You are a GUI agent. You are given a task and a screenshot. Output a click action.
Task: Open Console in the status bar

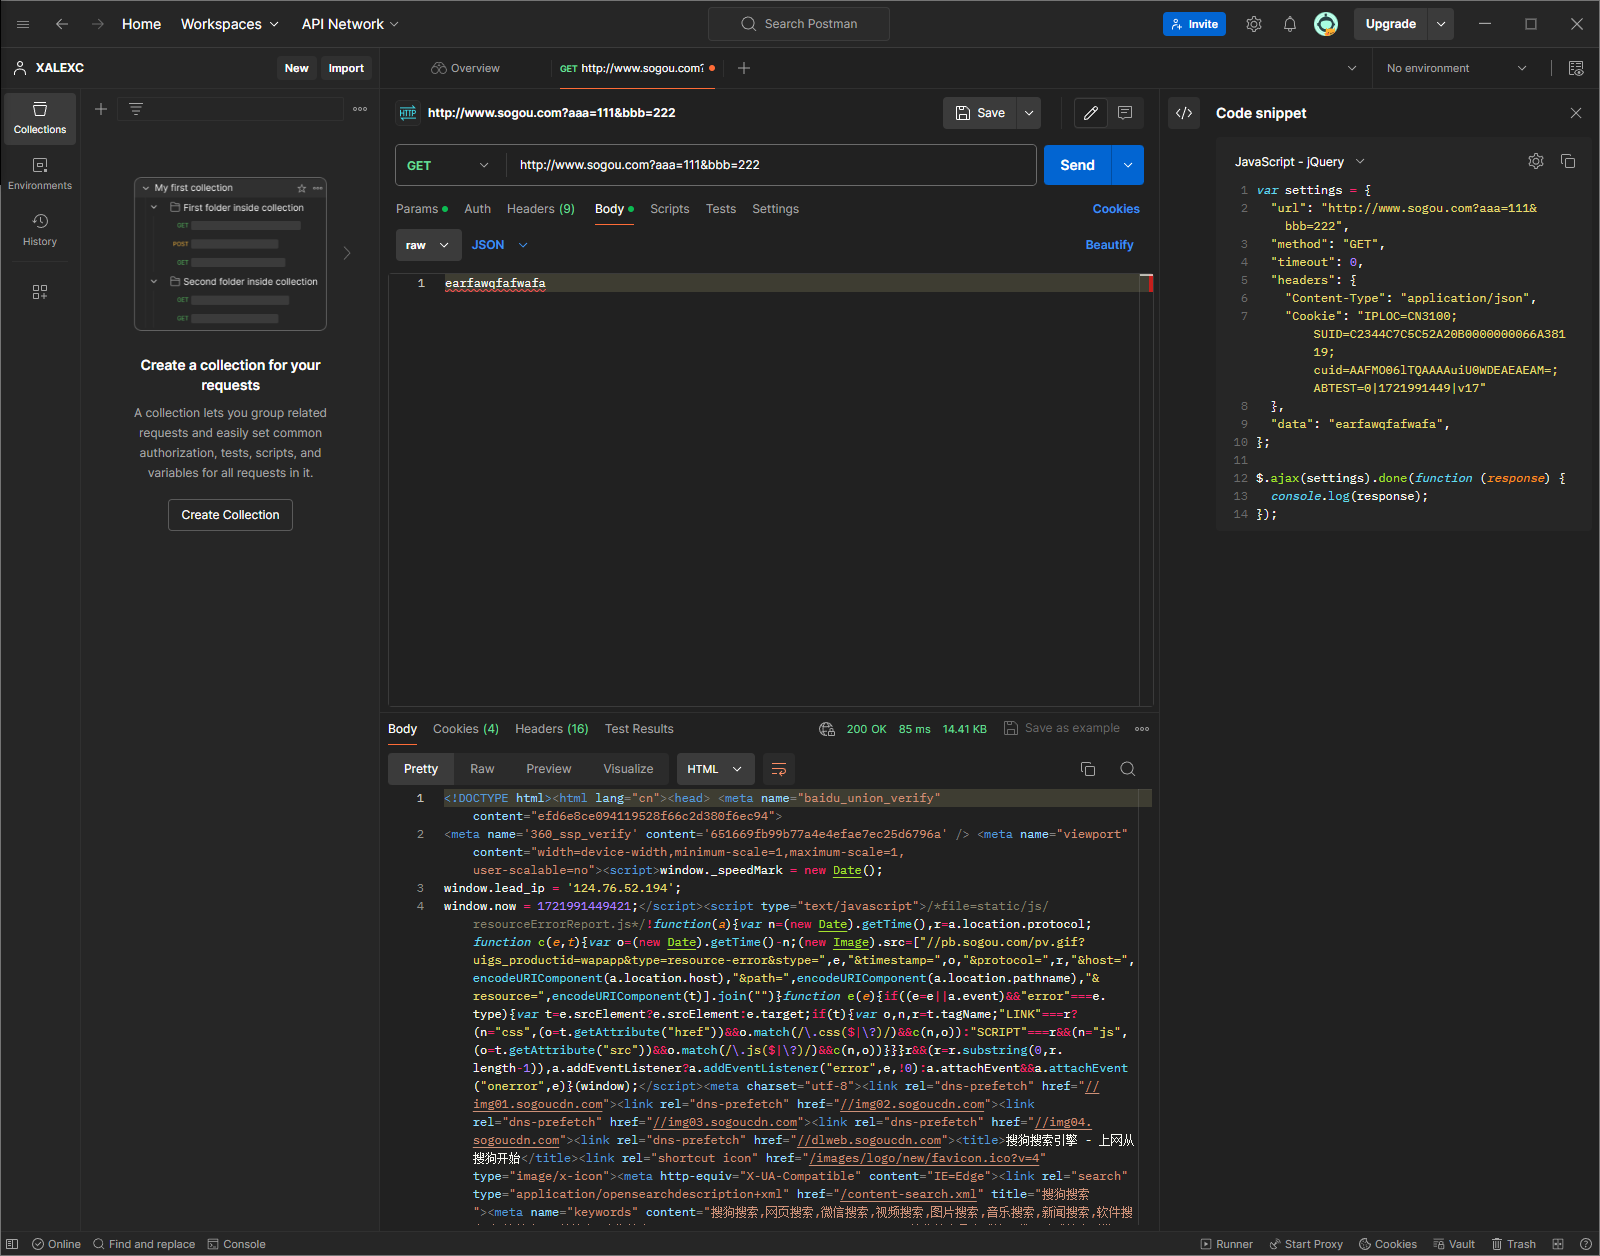(237, 1244)
